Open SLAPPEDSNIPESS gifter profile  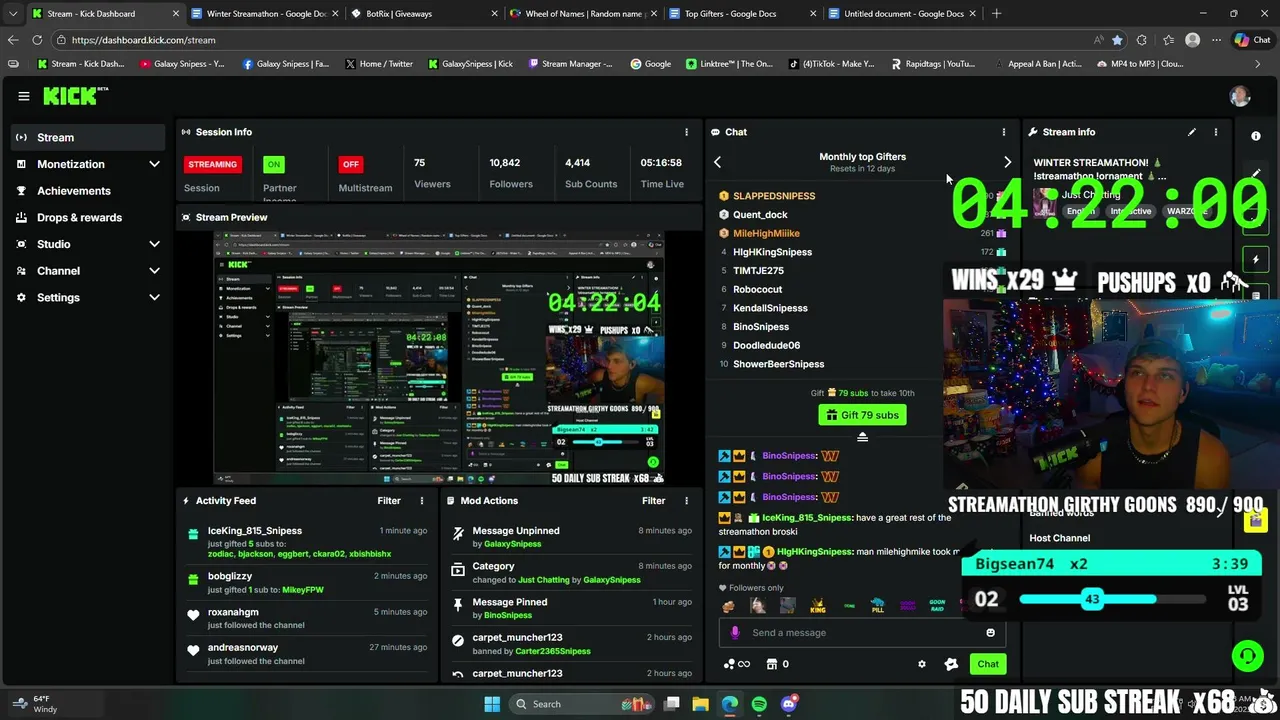point(774,196)
